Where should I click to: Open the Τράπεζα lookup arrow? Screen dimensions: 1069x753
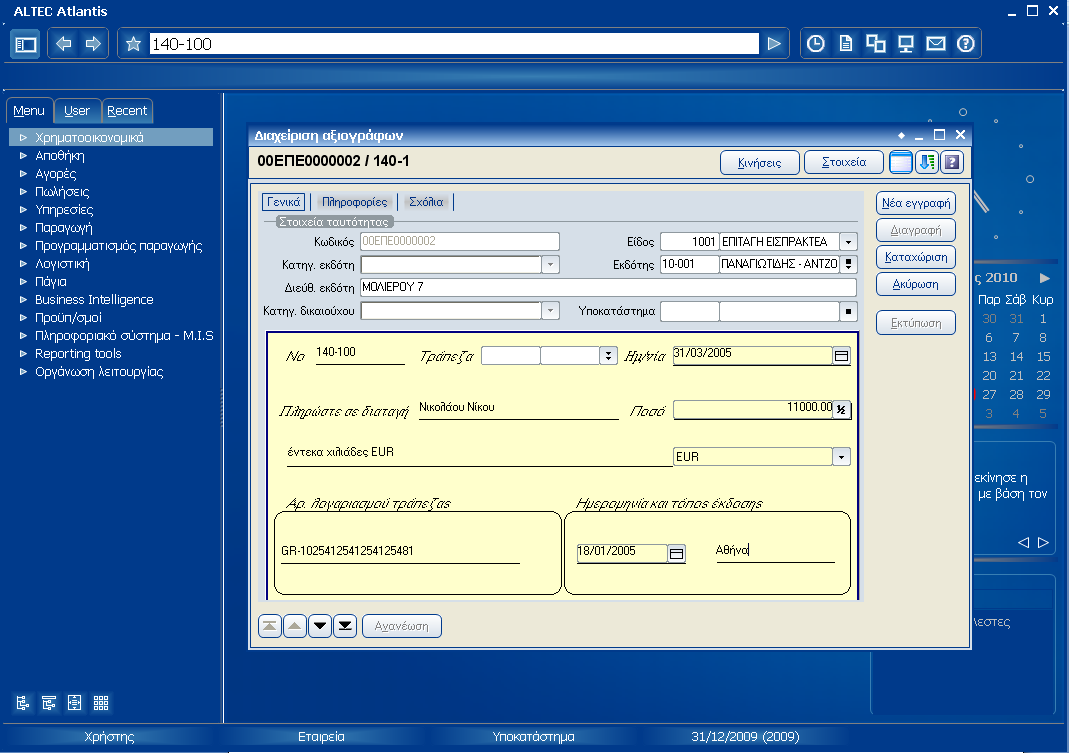(x=608, y=355)
